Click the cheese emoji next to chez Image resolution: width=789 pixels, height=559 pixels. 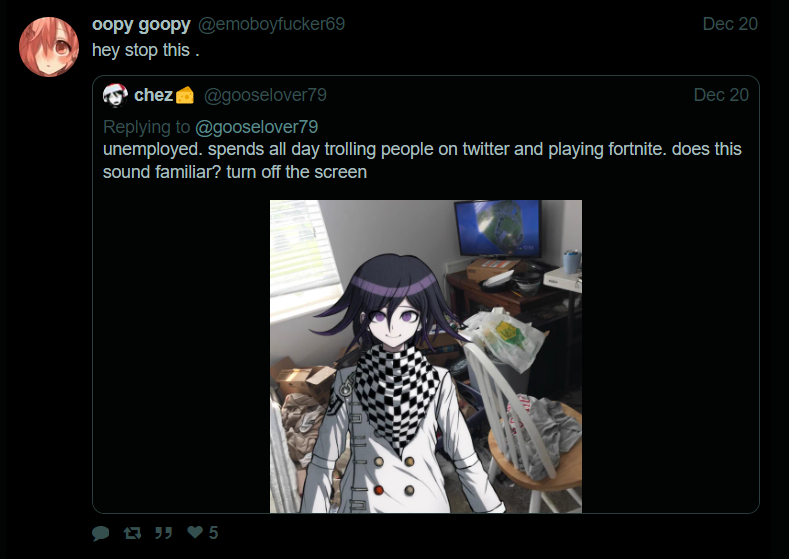(185, 95)
